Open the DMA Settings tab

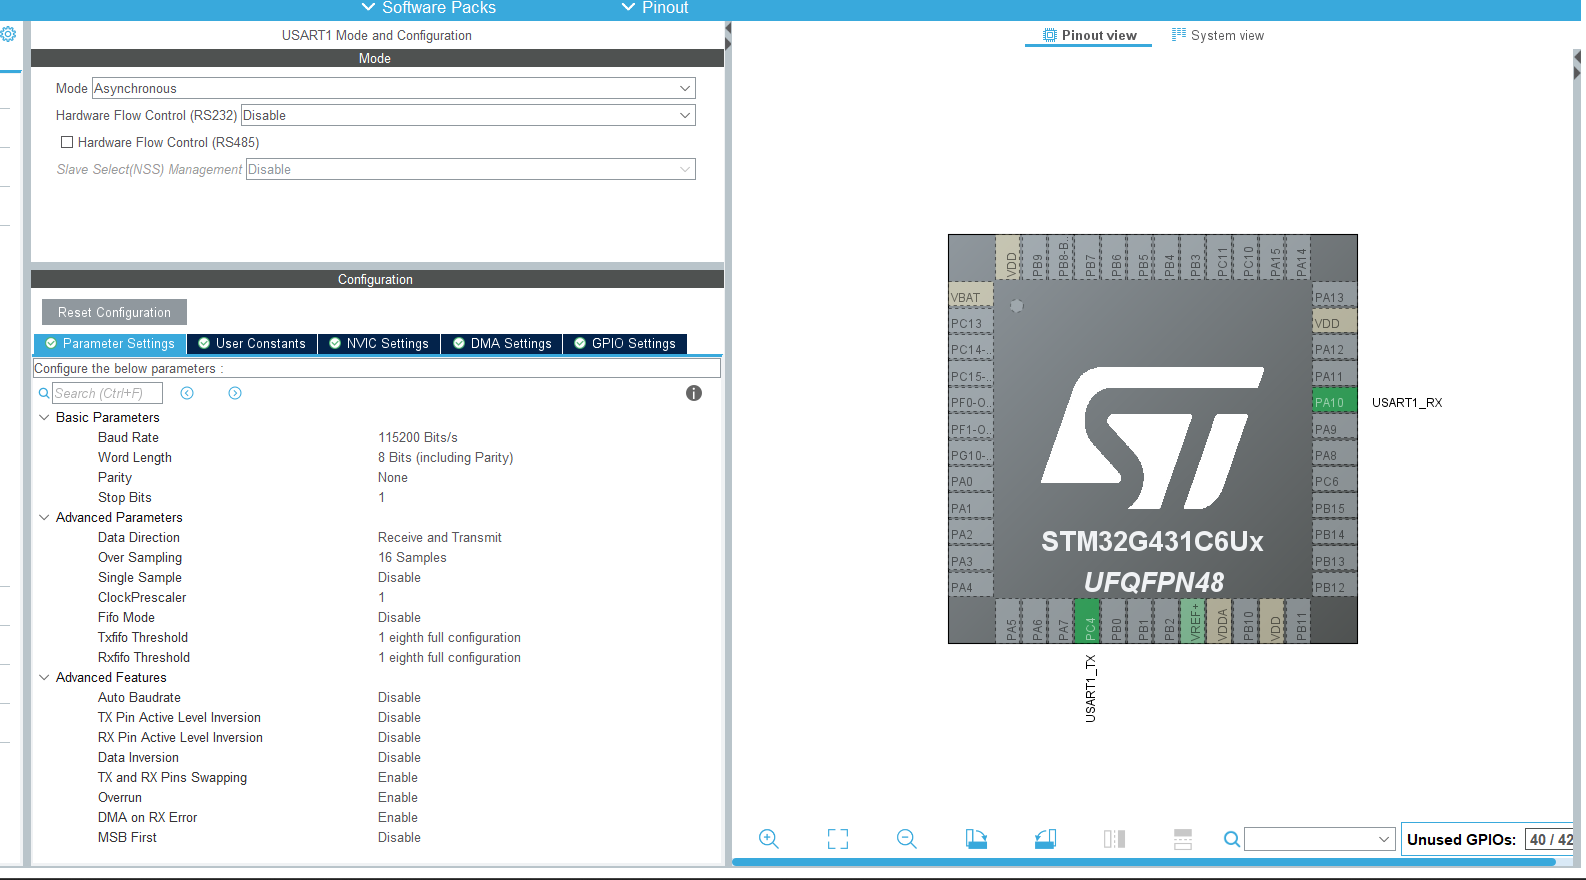point(502,343)
